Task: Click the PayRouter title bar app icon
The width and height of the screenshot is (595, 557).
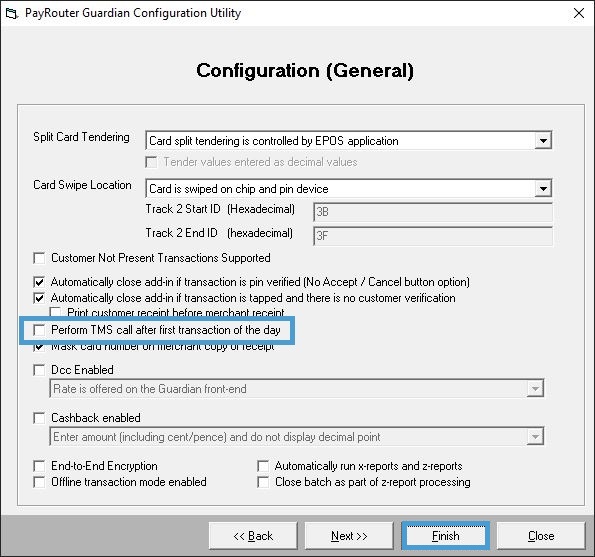Action: 11,14
